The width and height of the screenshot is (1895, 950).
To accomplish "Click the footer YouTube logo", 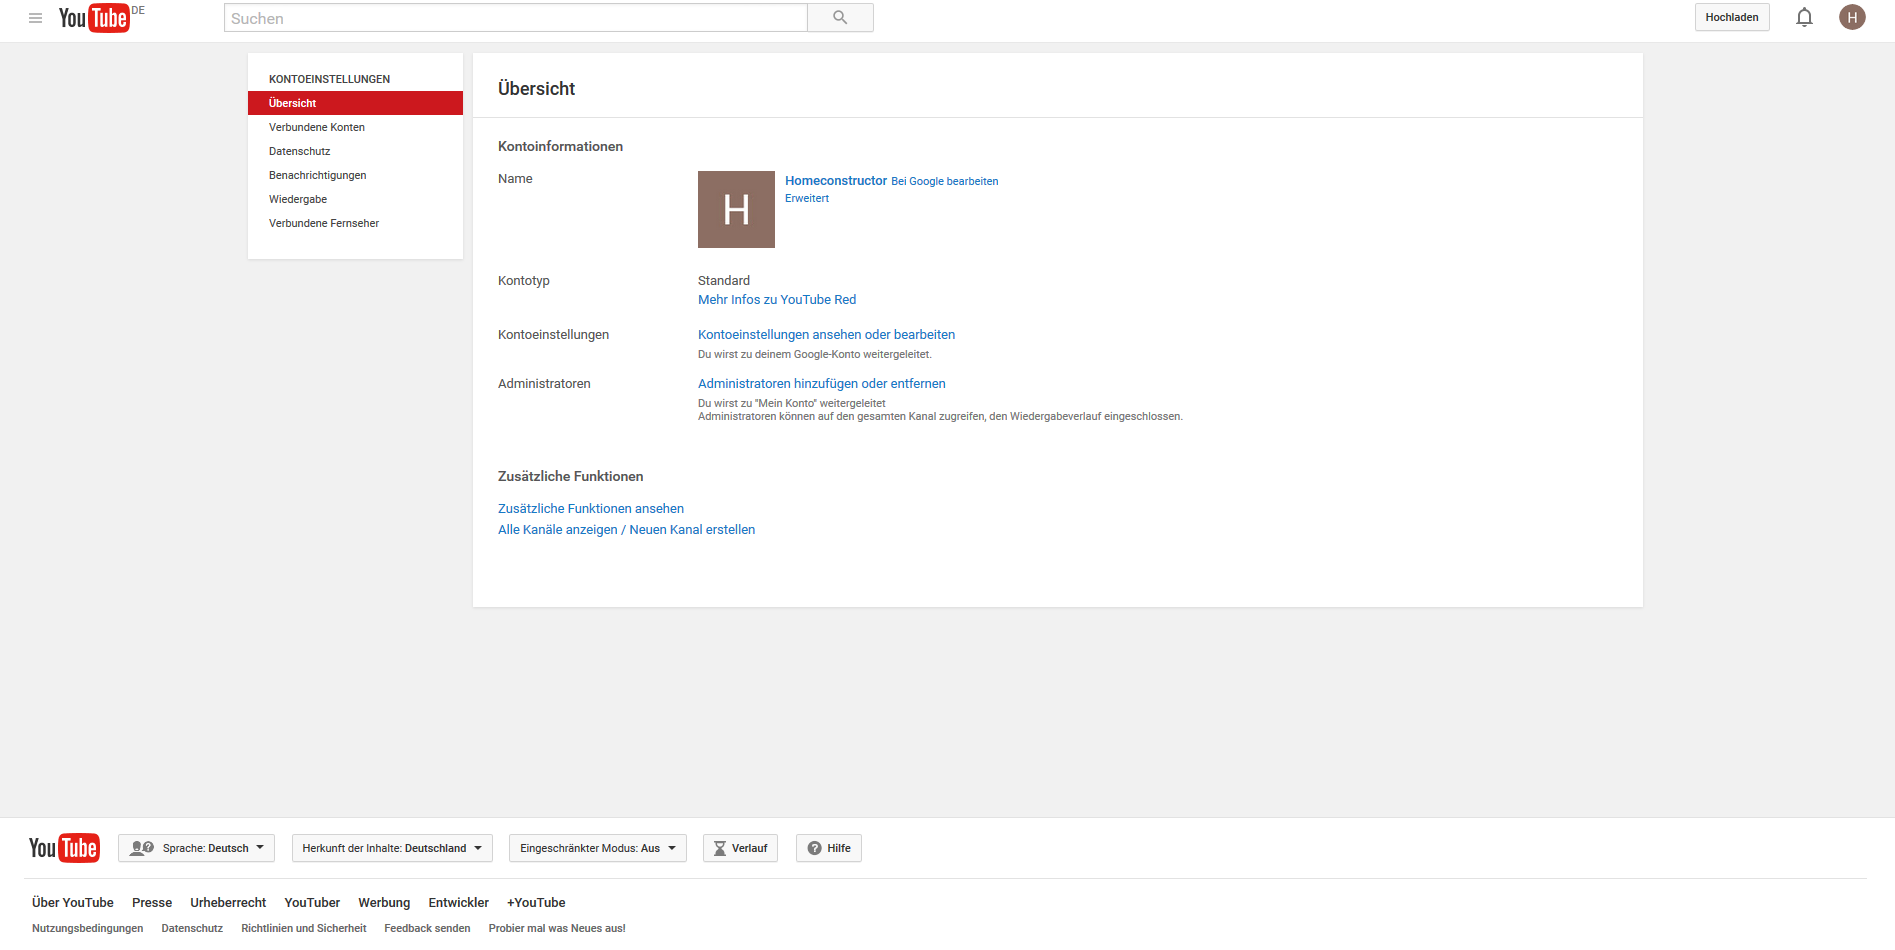I will pos(64,848).
